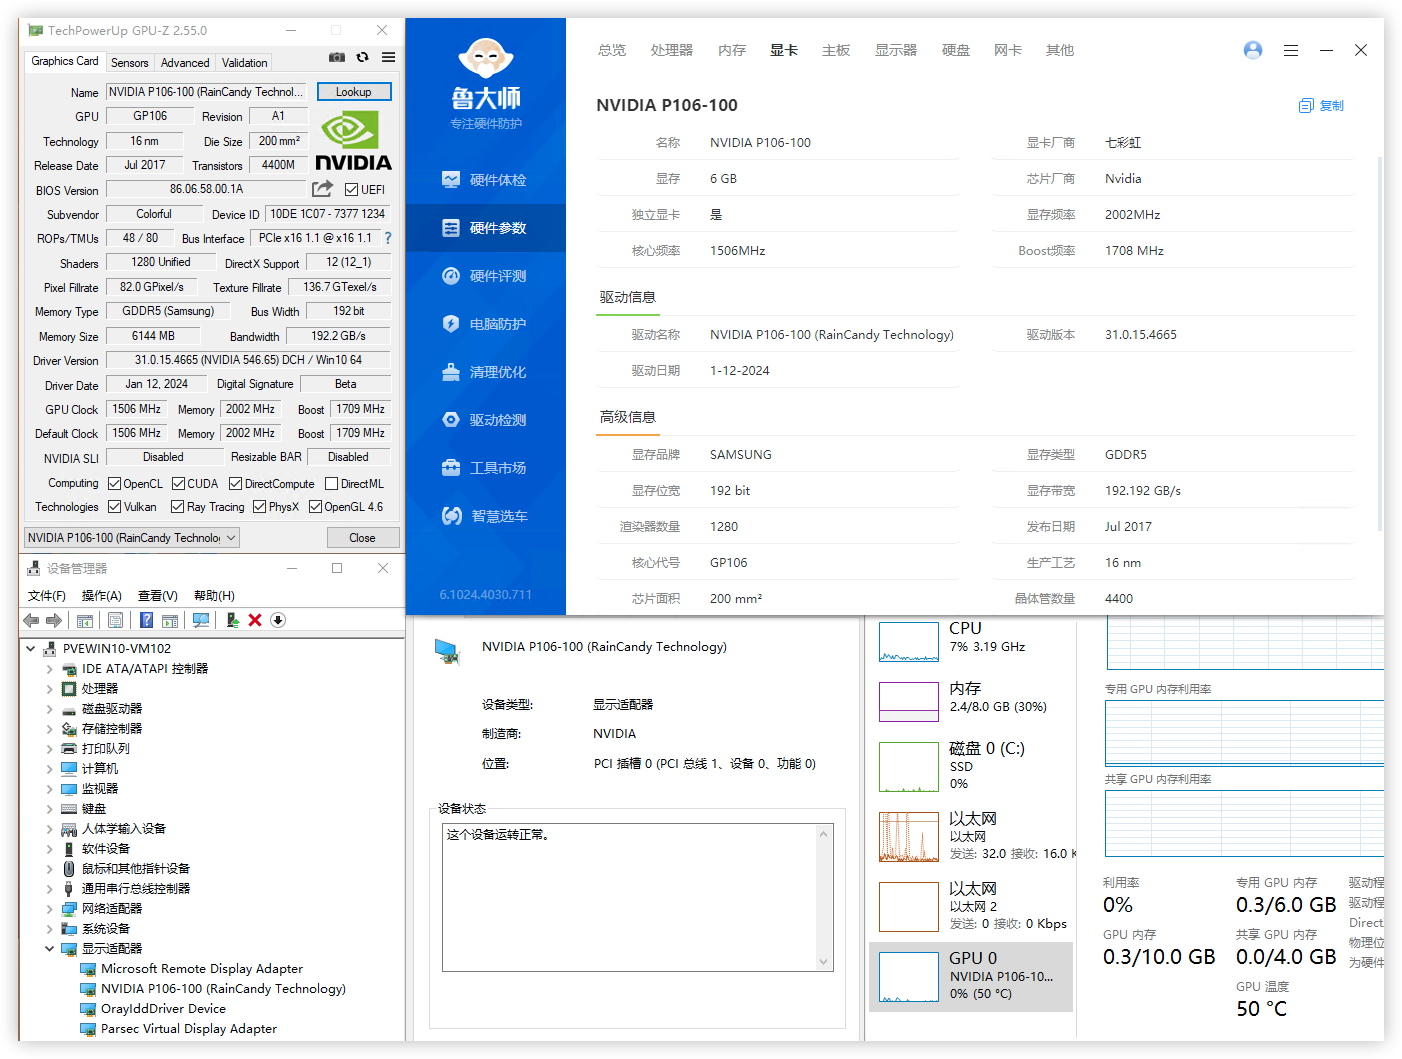Select NVIDIA P106-100 device in tree
This screenshot has height=1059, width=1402.
click(223, 988)
